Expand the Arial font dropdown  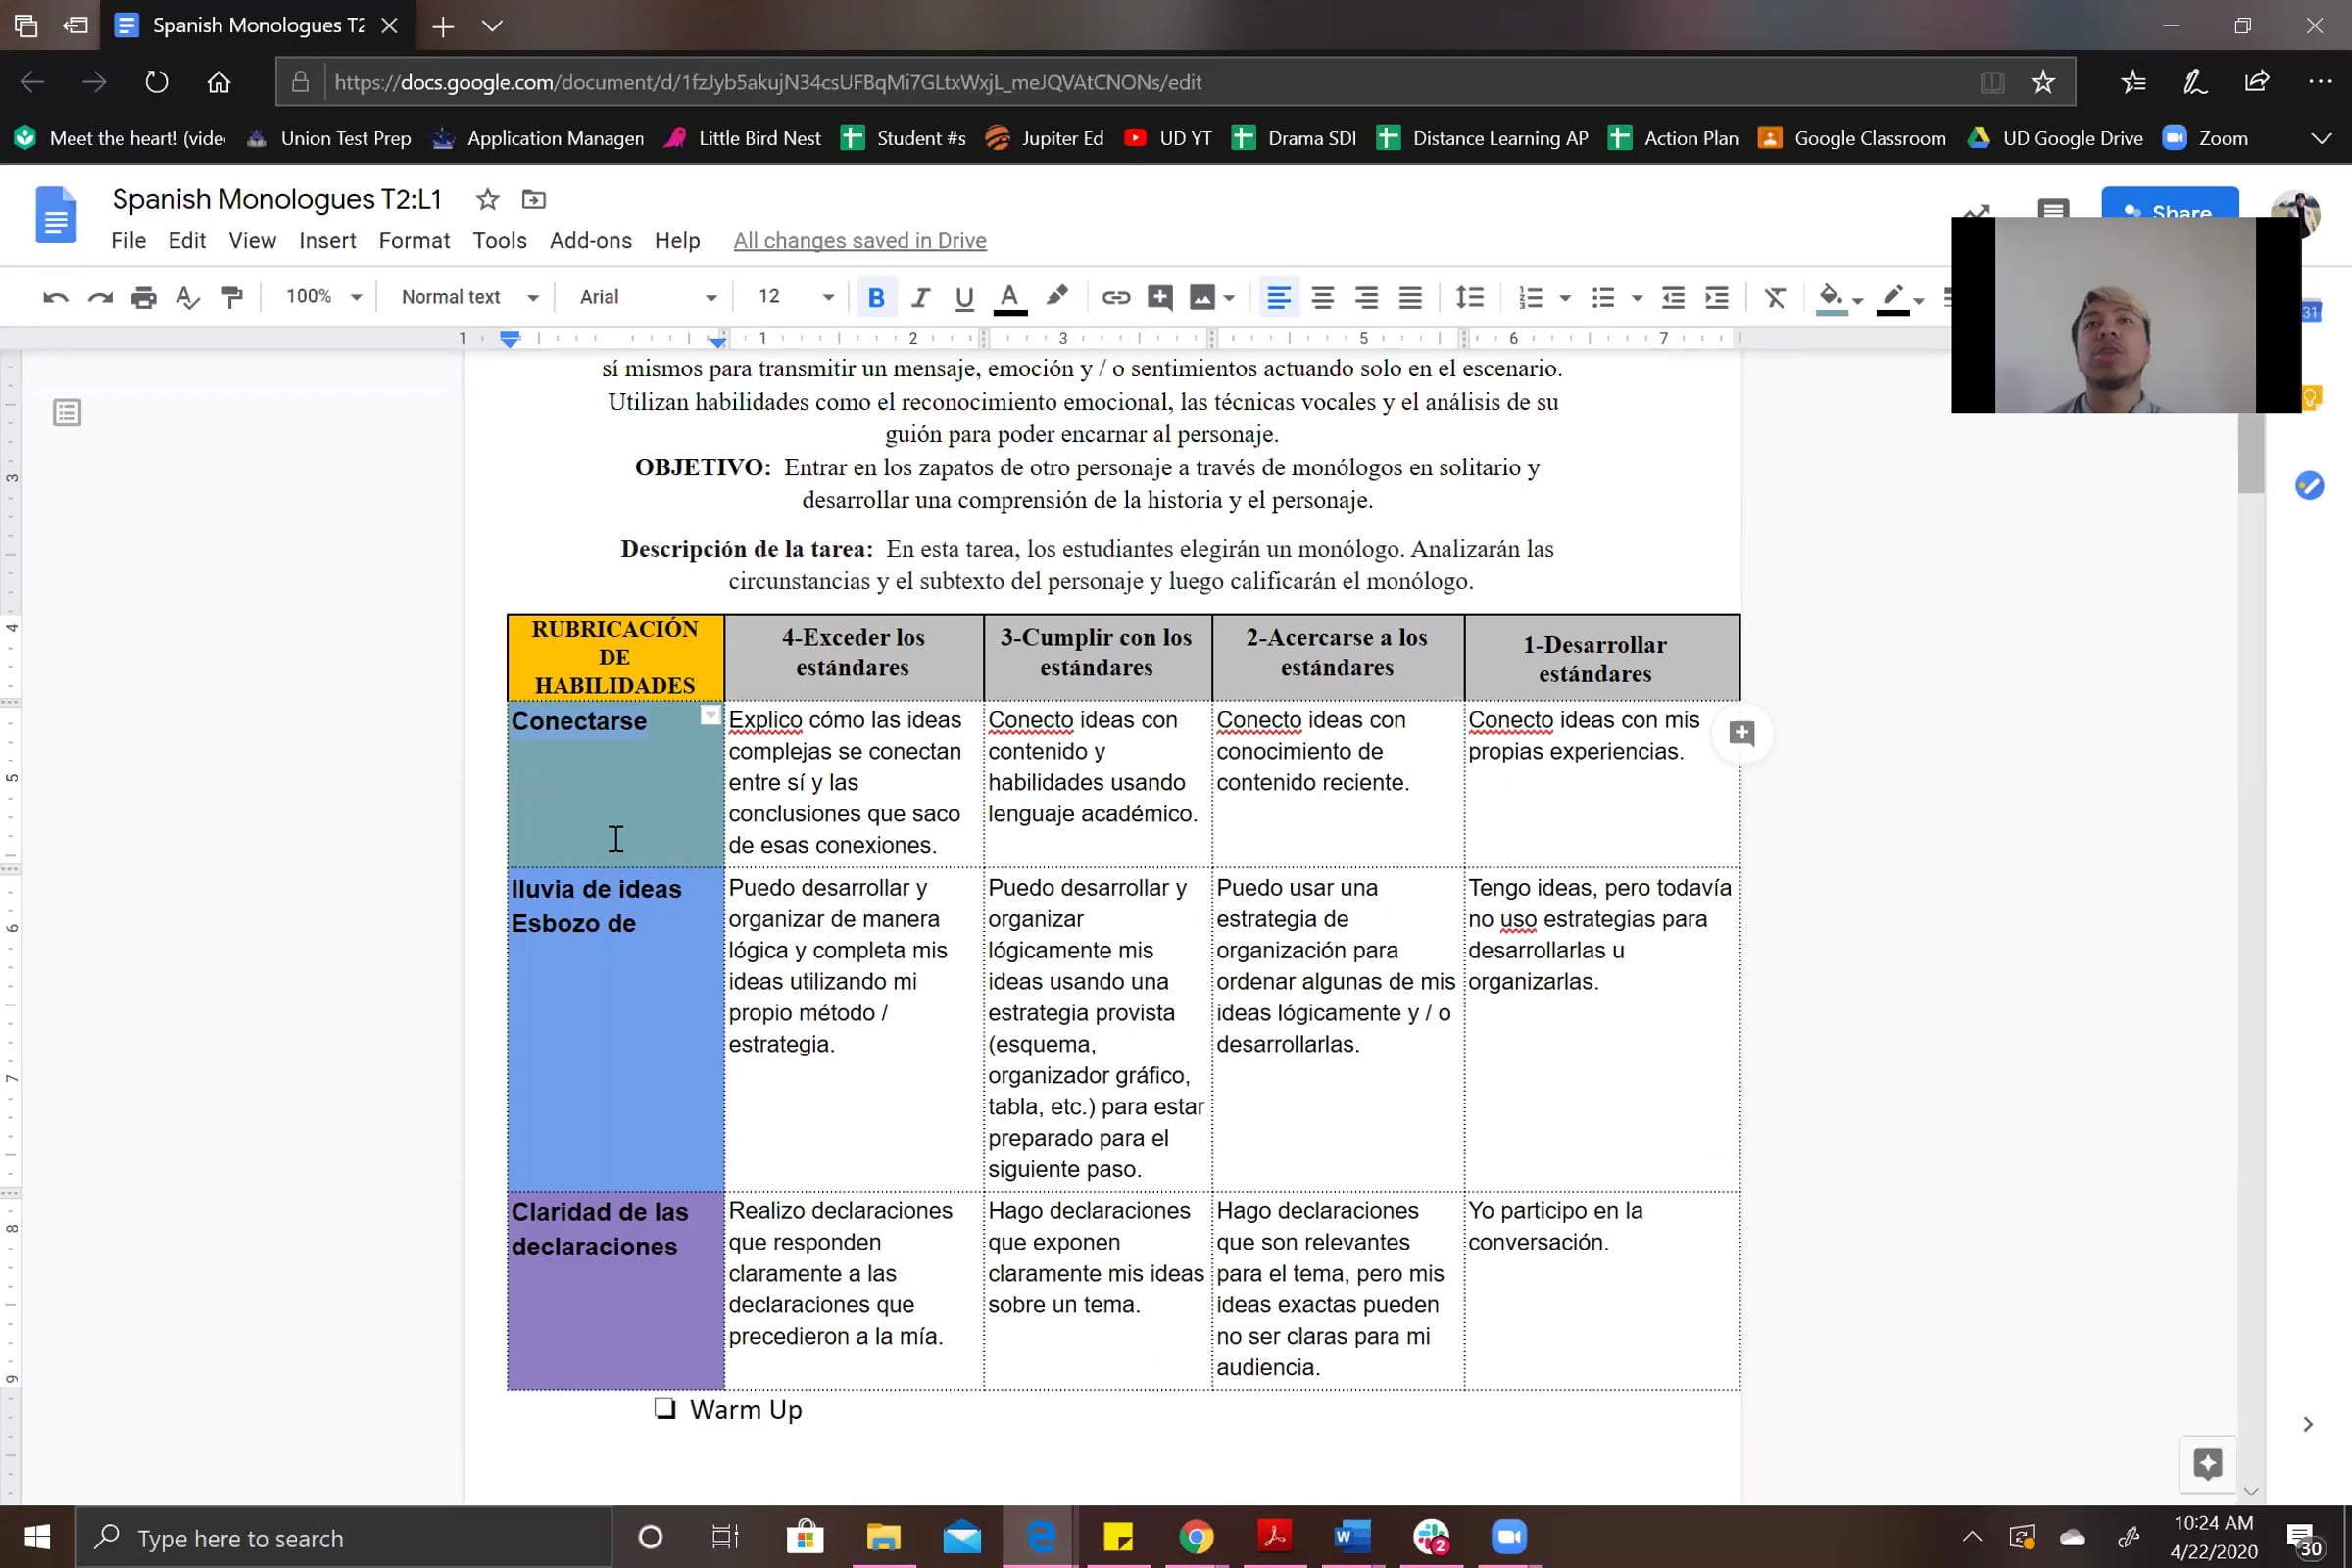pyautogui.click(x=647, y=297)
